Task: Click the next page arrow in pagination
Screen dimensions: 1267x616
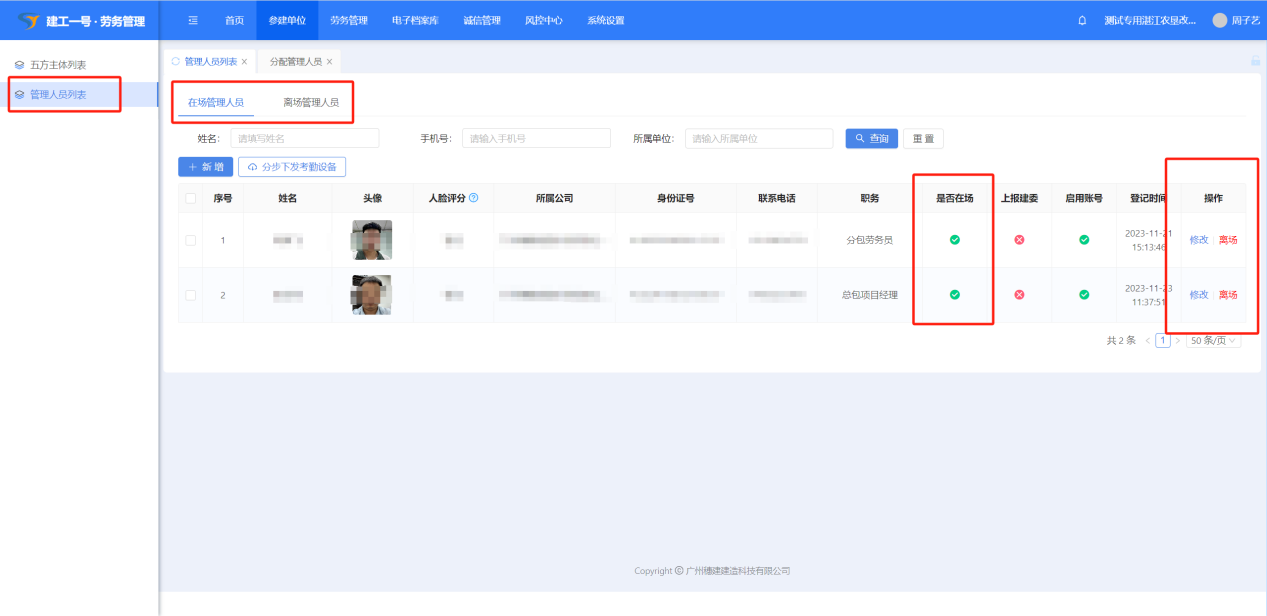Action: 1177,341
